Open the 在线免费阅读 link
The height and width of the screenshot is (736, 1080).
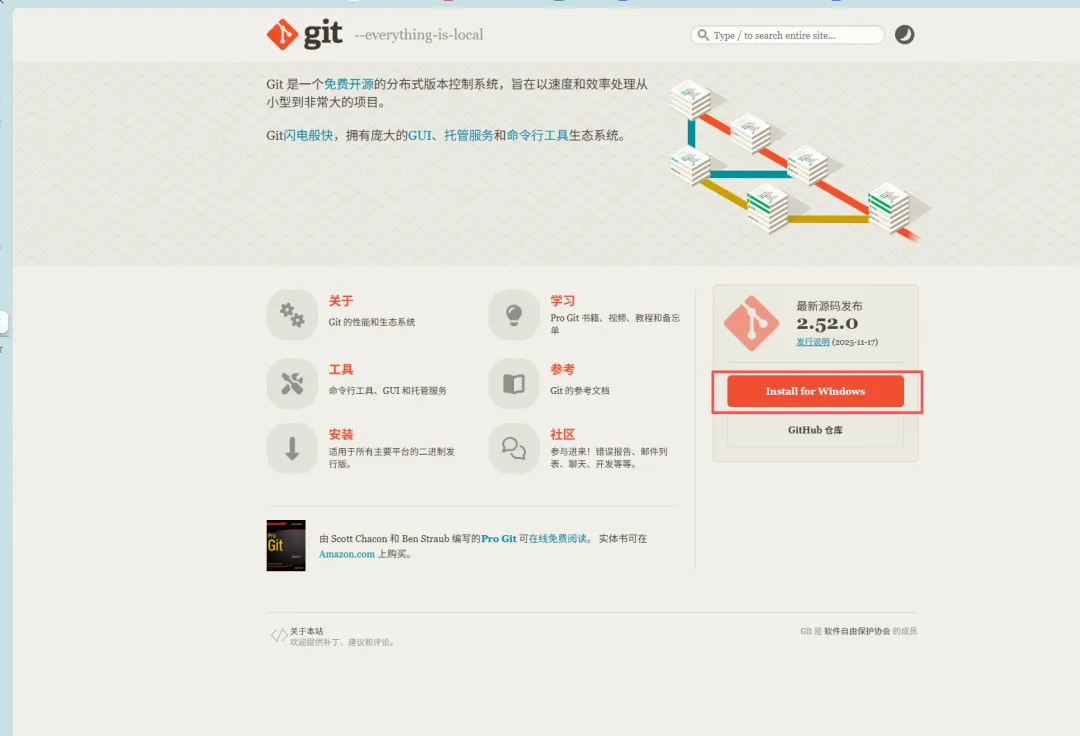point(557,538)
